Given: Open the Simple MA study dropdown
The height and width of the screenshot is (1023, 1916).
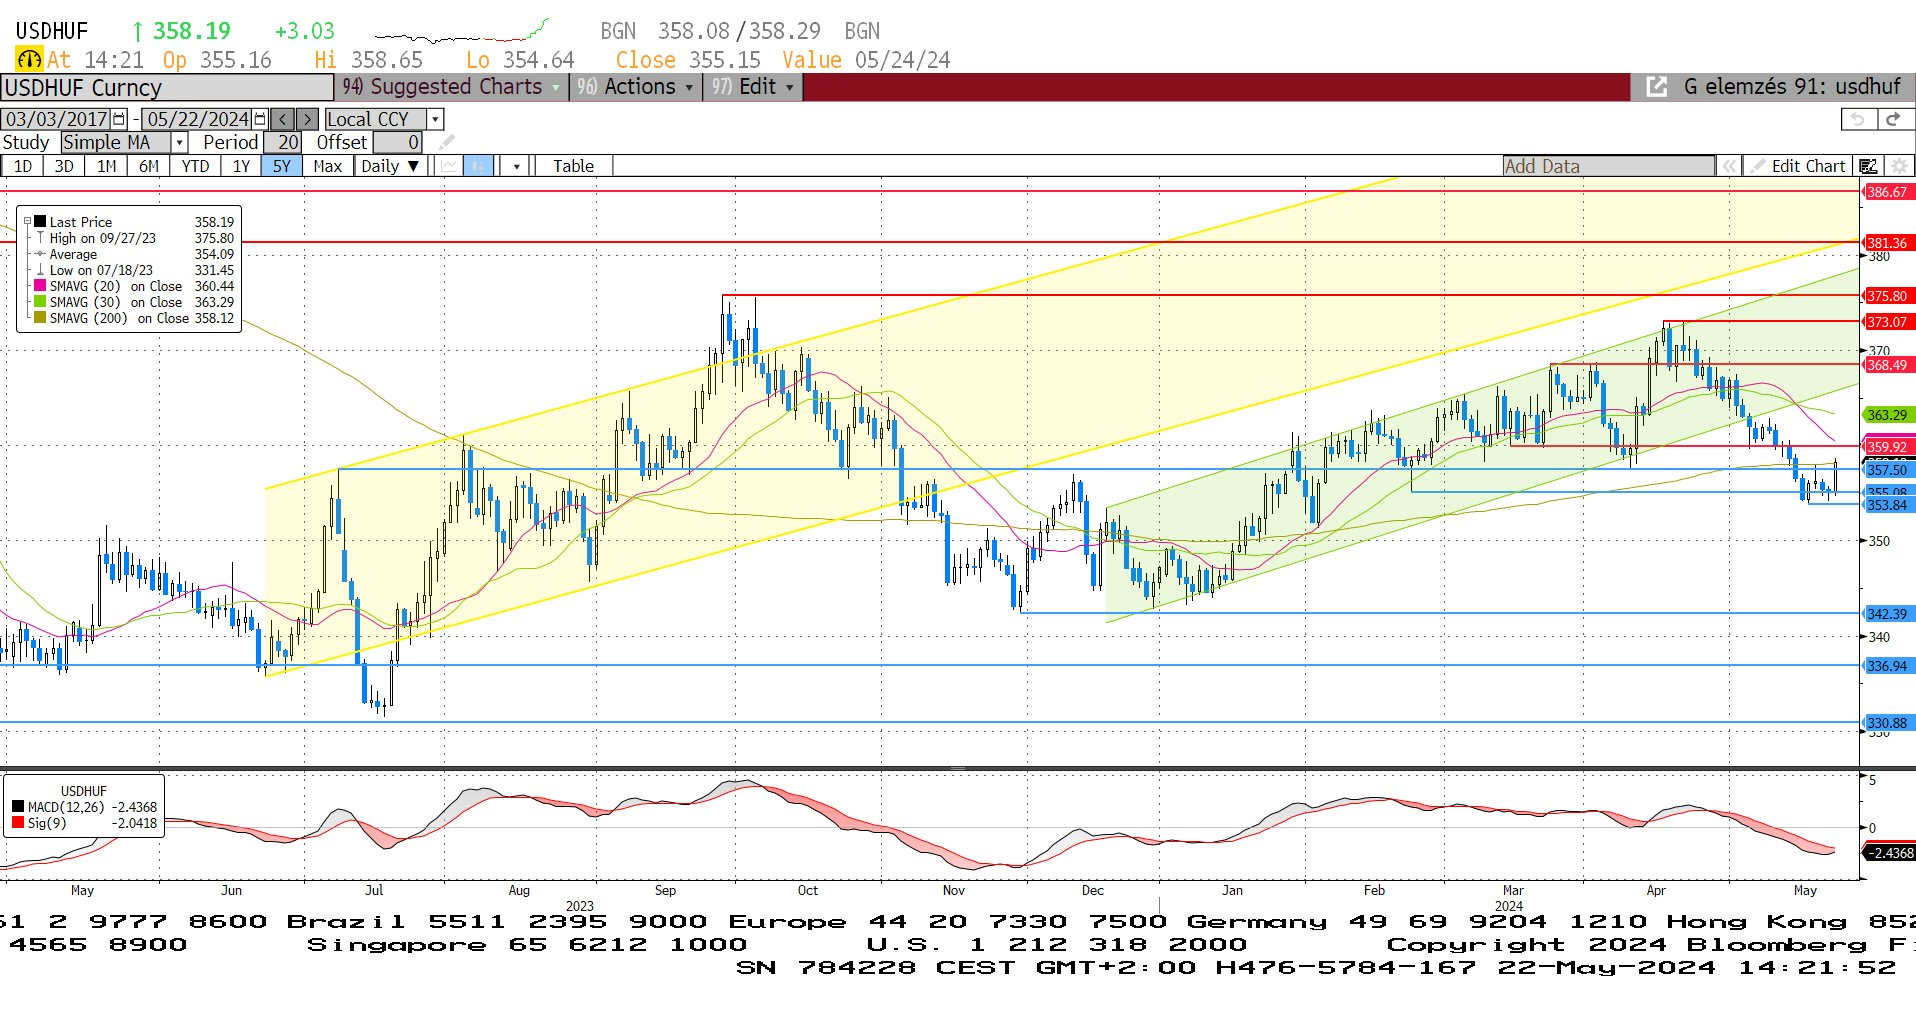Looking at the screenshot, I should coord(180,143).
